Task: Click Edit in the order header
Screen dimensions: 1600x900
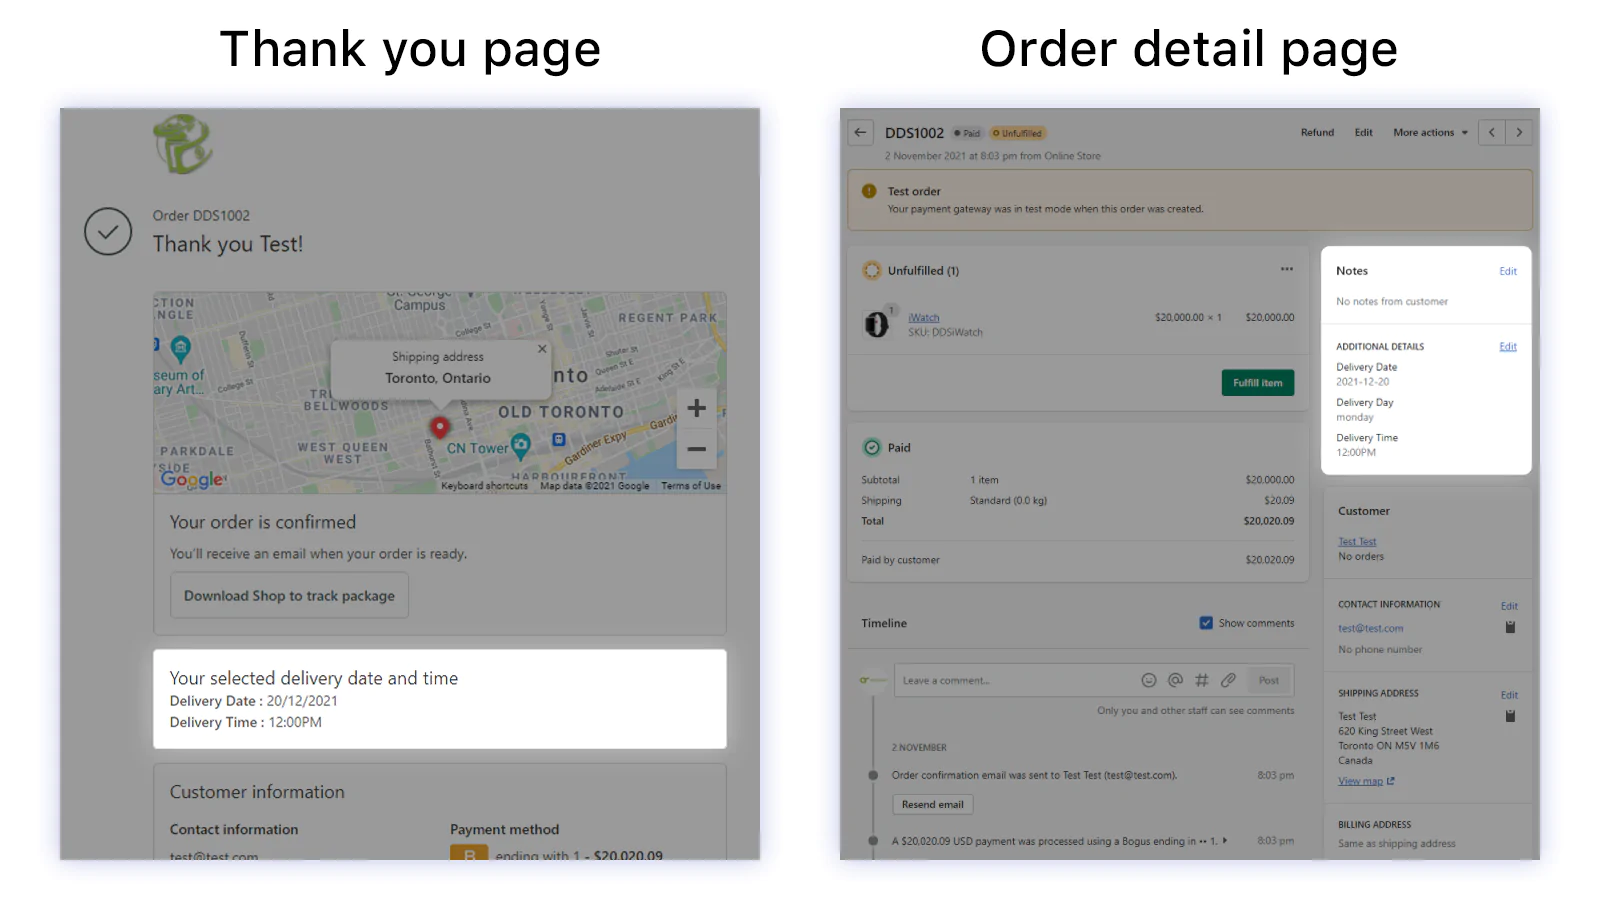Action: (1363, 132)
